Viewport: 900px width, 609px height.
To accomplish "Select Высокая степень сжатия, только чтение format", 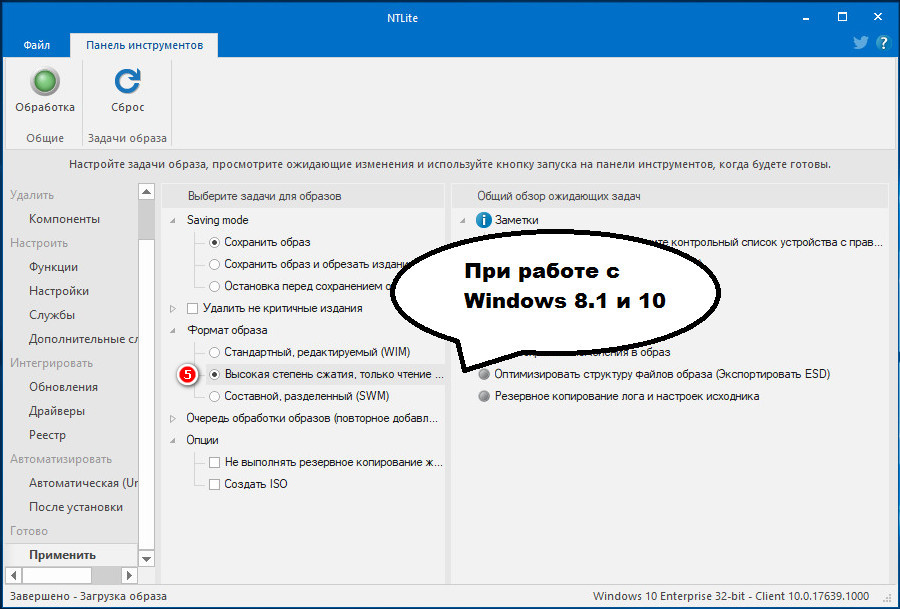I will point(214,374).
